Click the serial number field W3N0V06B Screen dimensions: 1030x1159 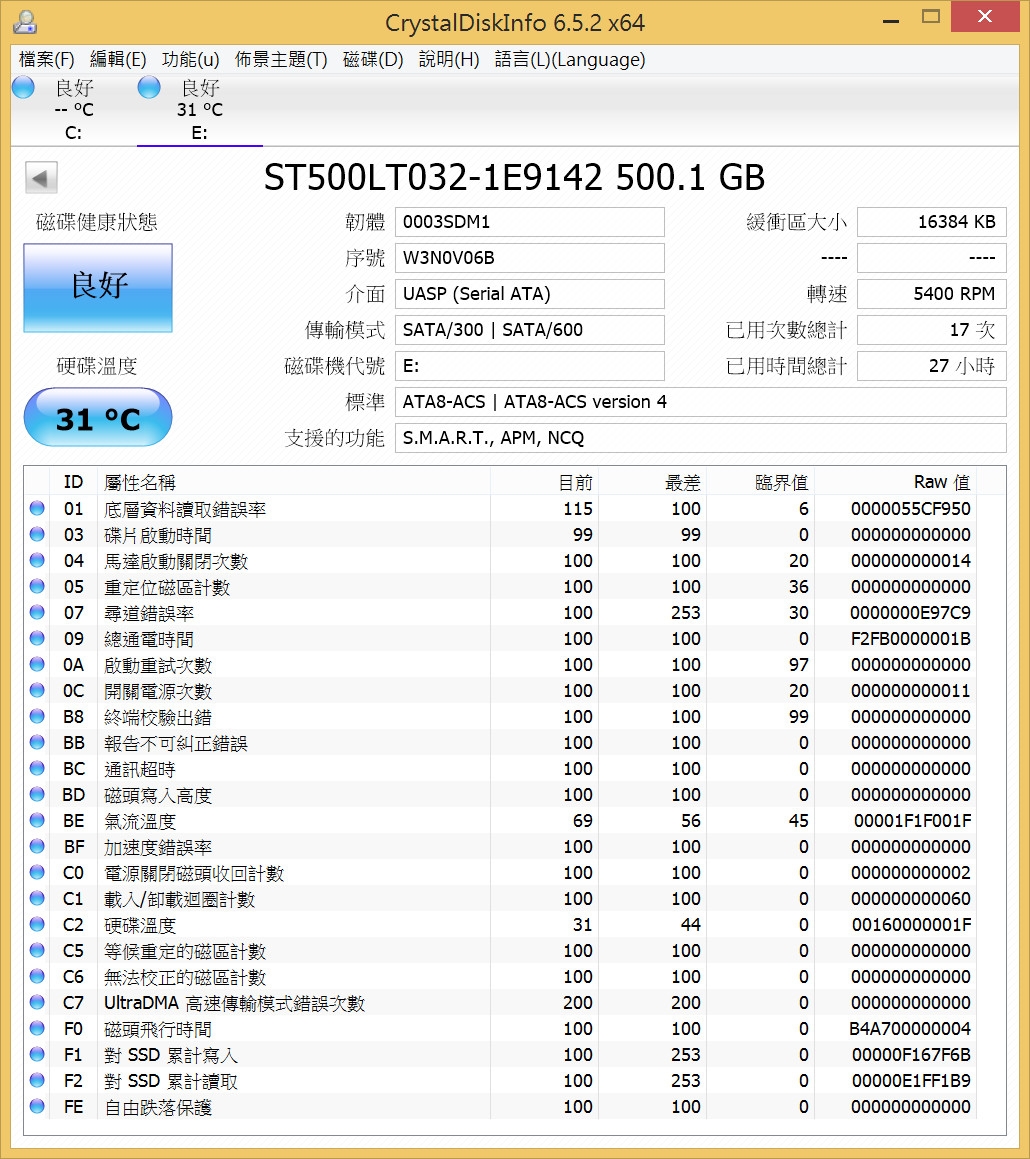[529, 258]
